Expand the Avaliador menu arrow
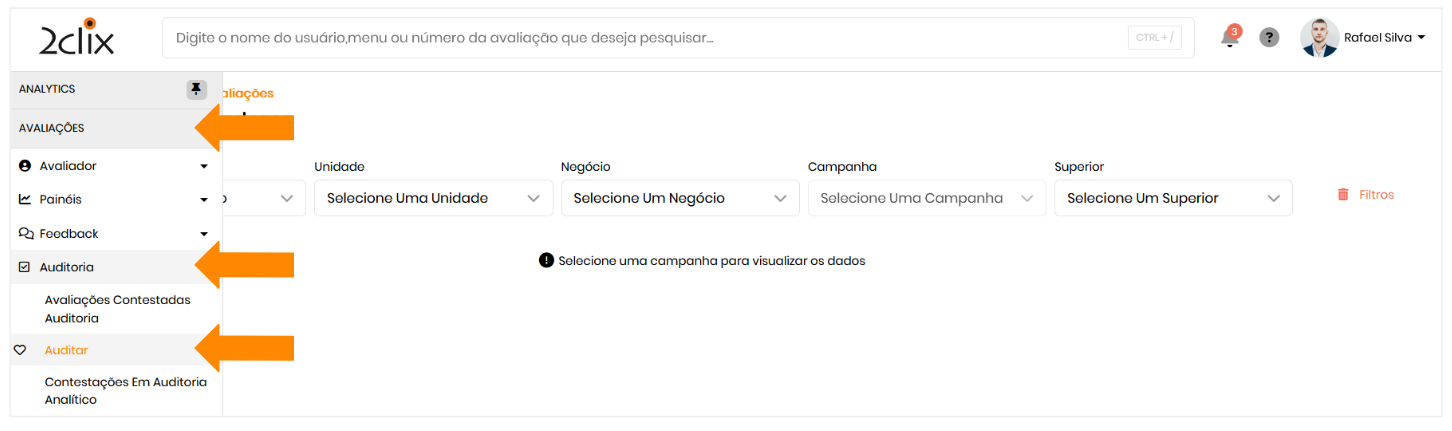This screenshot has width=1452, height=431. [204, 166]
